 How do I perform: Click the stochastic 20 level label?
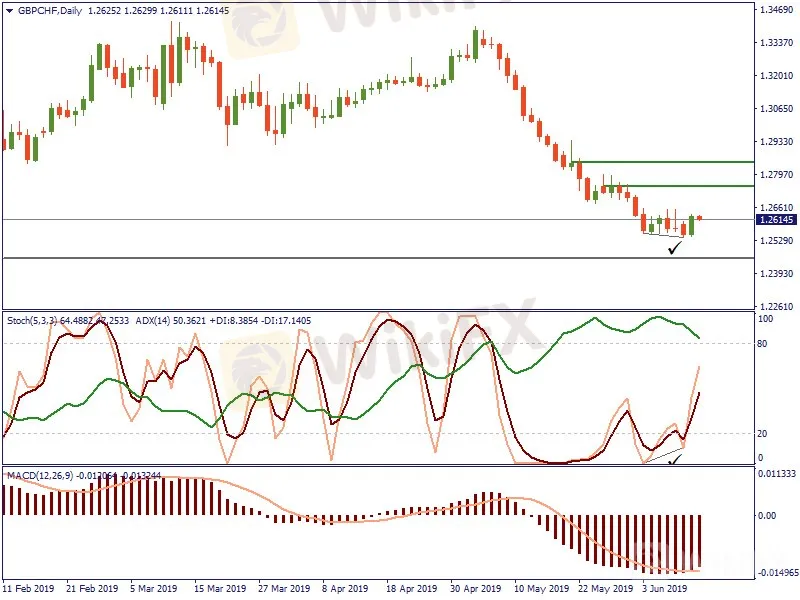click(x=762, y=434)
